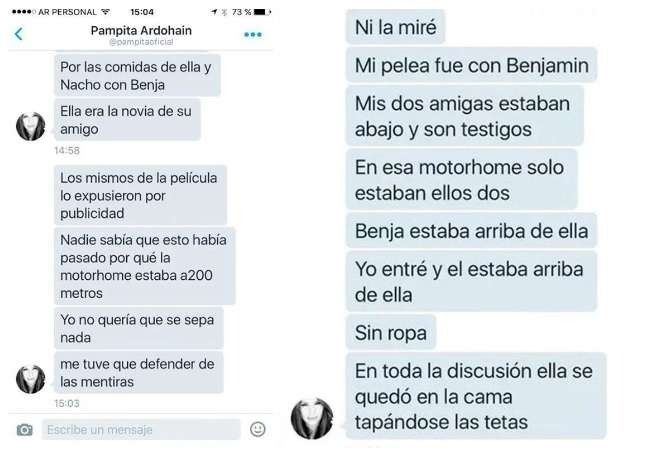The height and width of the screenshot is (449, 647).
Task: Tap the avatar beside 14:58 message
Action: click(31, 126)
